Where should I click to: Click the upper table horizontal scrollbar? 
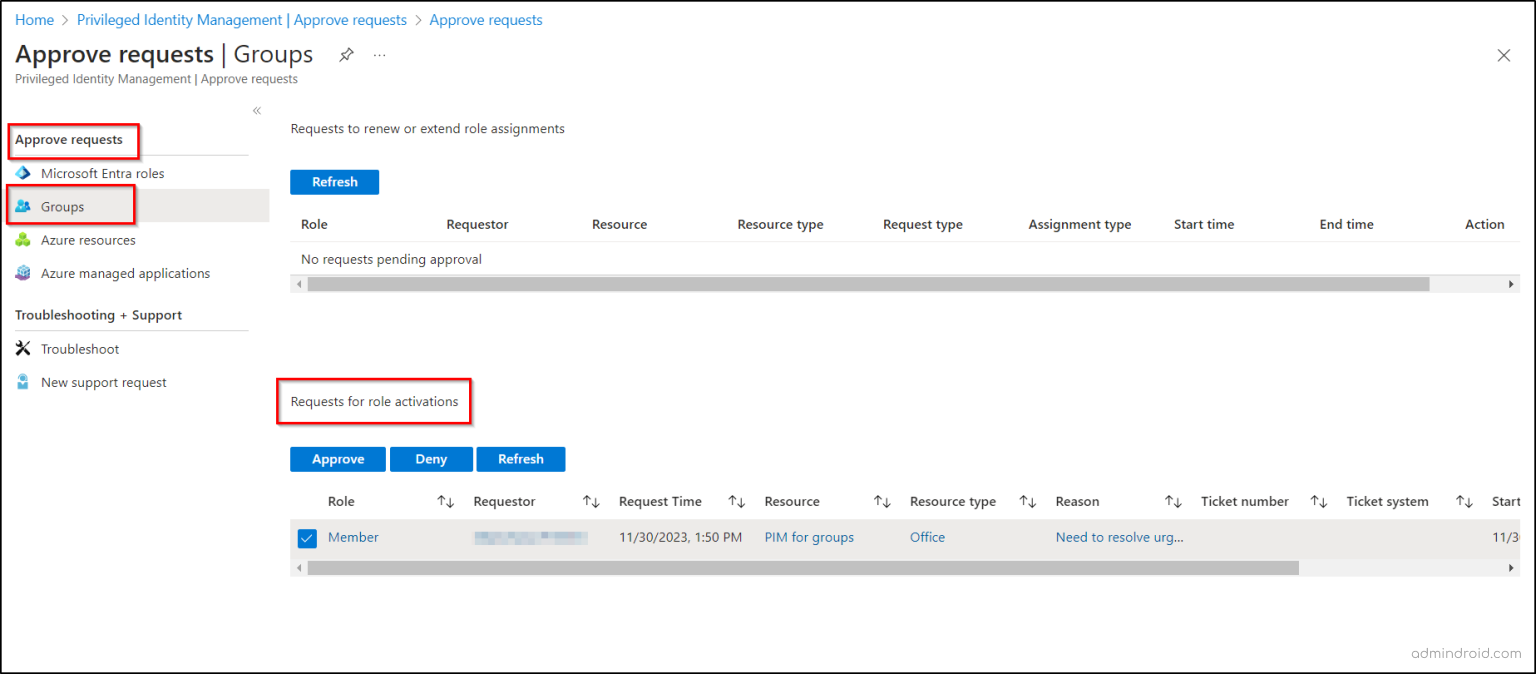(868, 284)
